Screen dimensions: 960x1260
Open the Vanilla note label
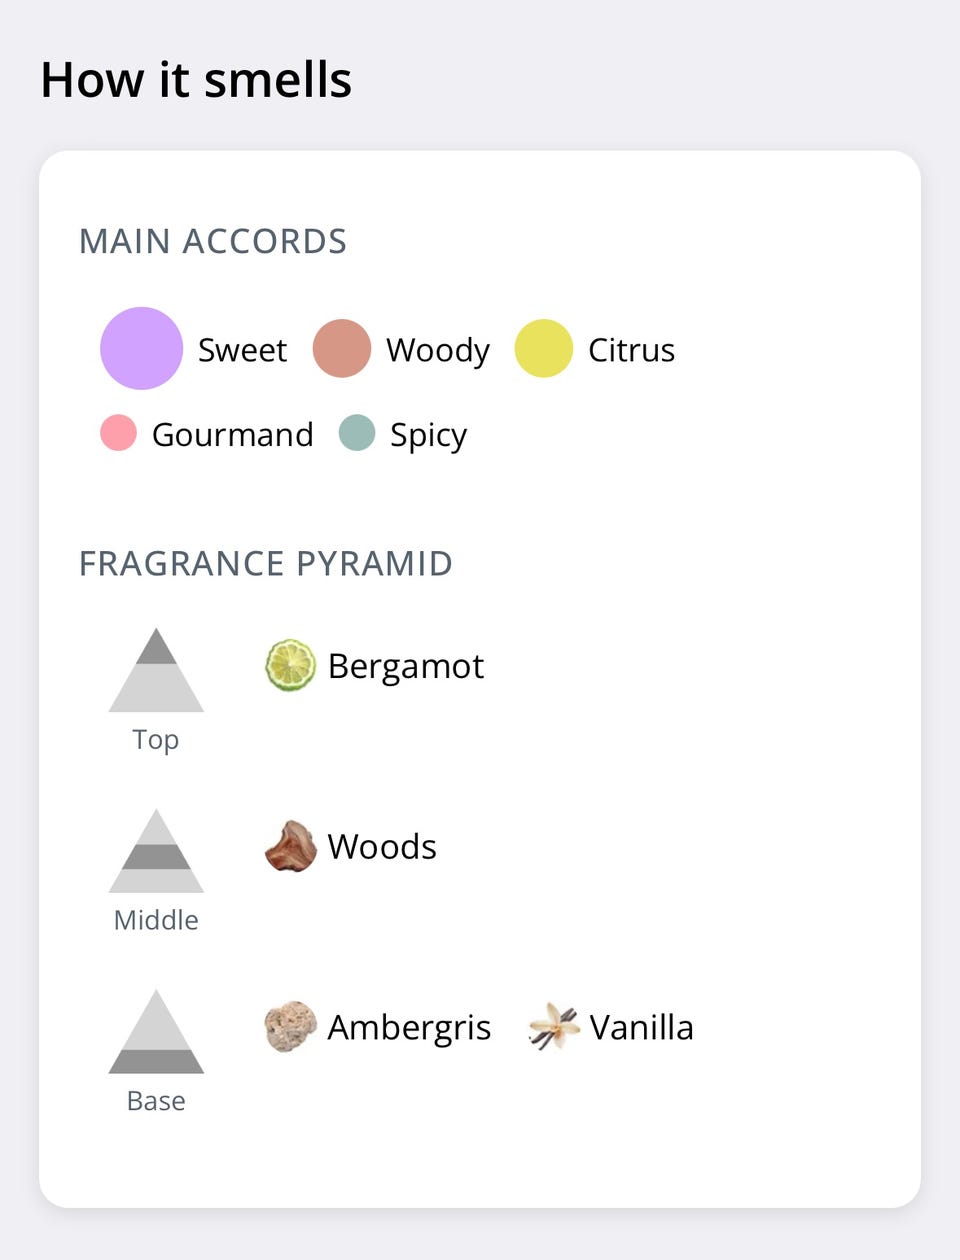click(x=641, y=1028)
